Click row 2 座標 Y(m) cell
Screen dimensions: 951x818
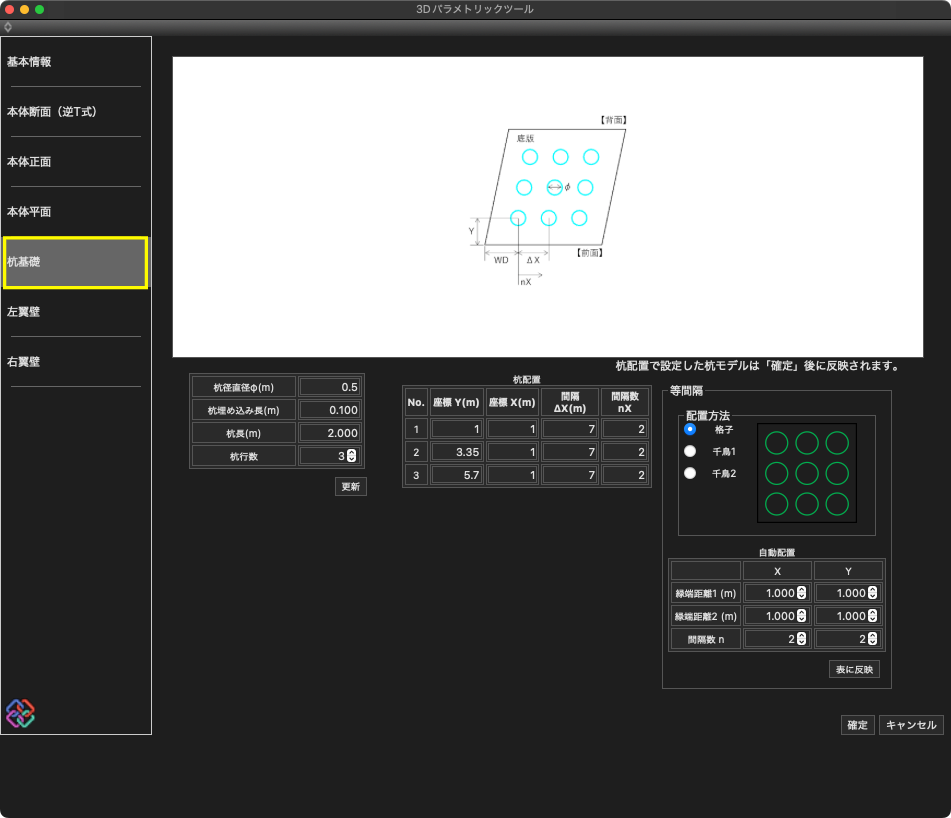point(457,452)
